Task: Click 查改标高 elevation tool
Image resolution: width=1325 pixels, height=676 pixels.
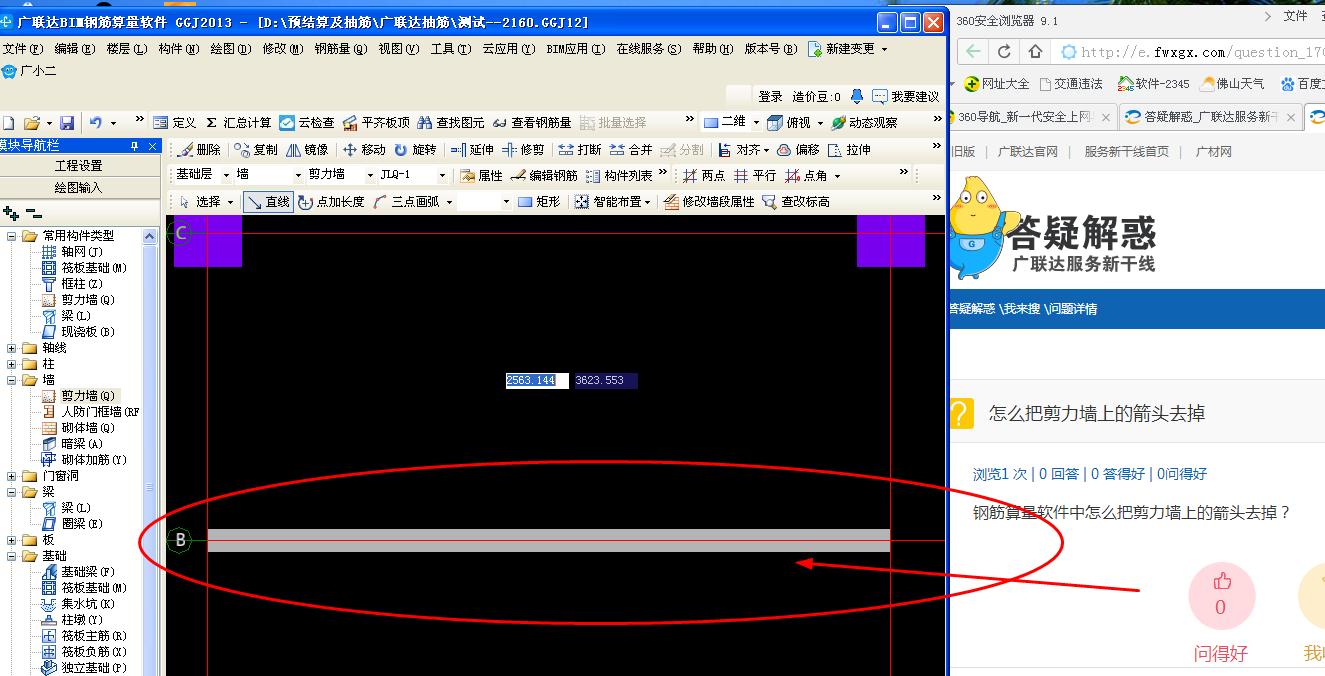Action: [796, 202]
